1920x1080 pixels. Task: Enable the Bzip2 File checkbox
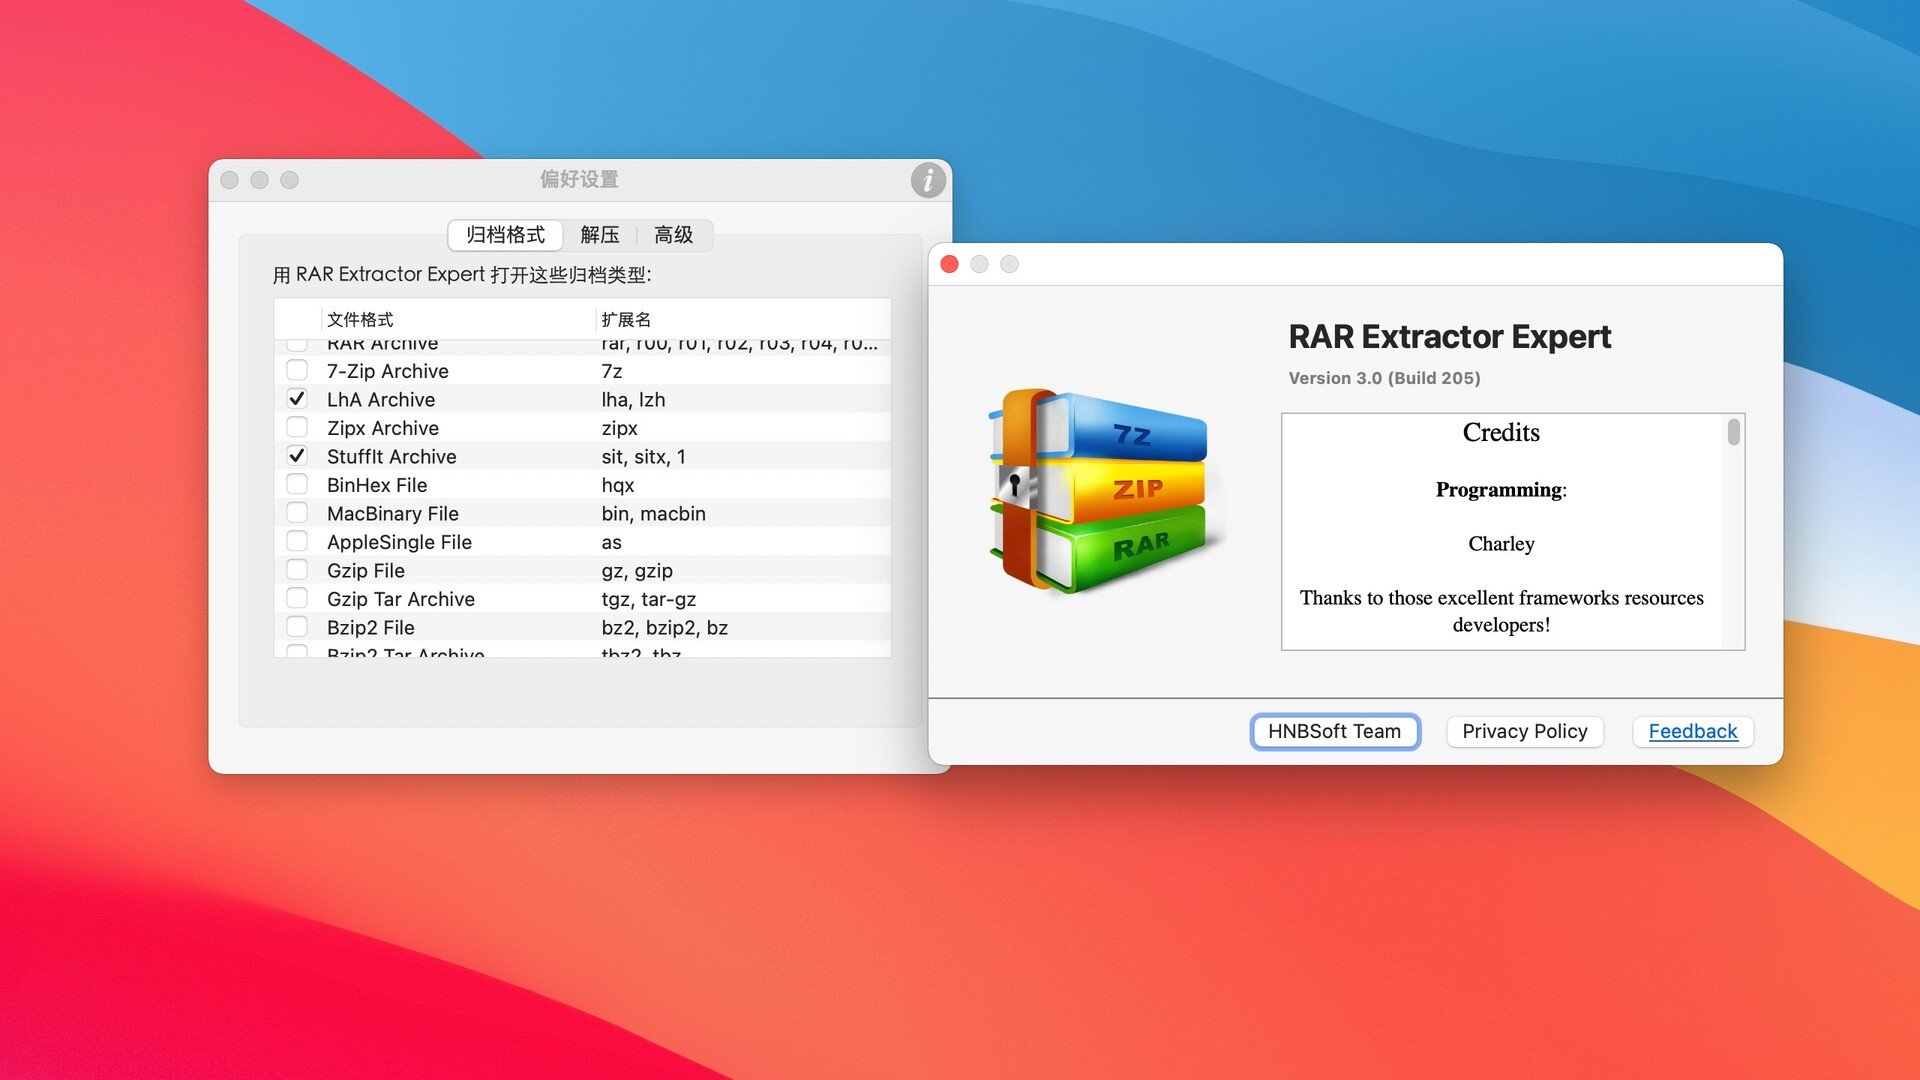click(297, 627)
